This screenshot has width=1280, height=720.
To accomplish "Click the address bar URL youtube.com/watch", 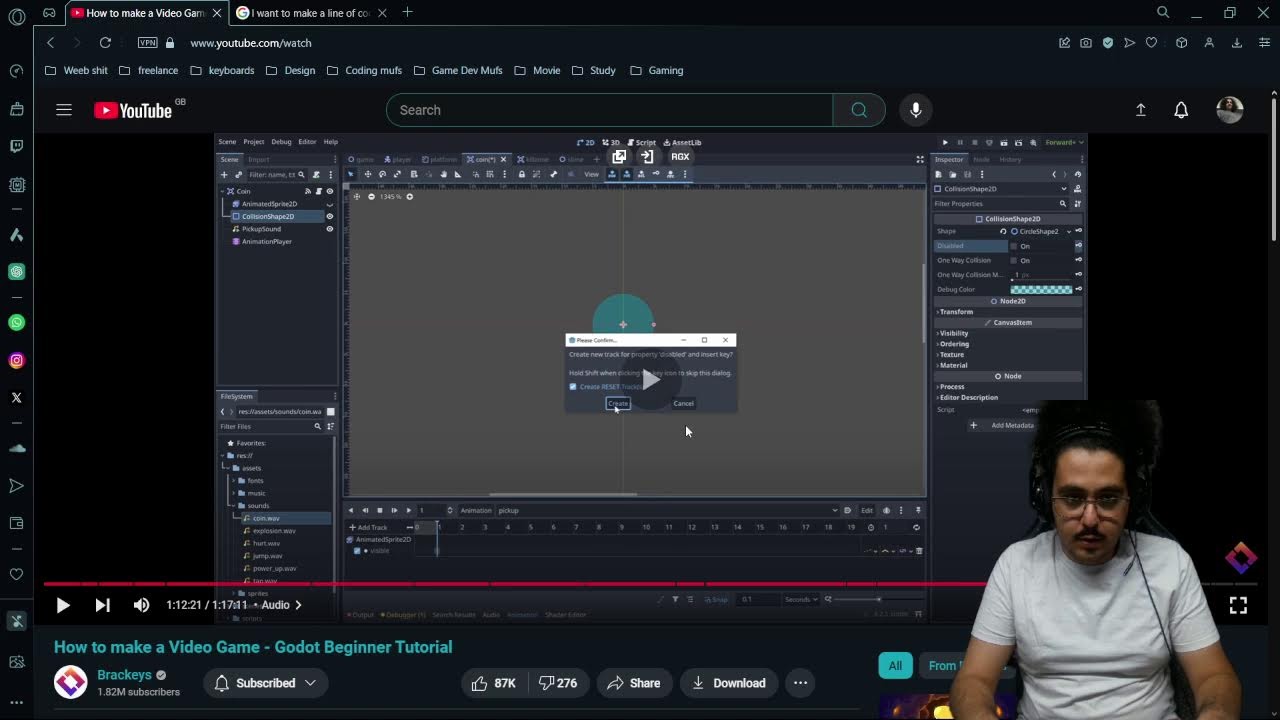I will [x=251, y=43].
